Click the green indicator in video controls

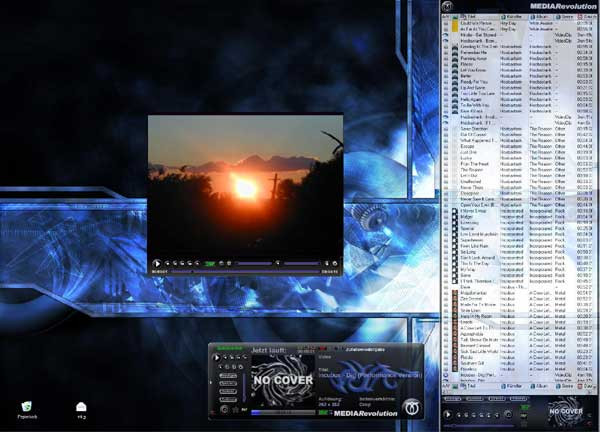coord(210,264)
